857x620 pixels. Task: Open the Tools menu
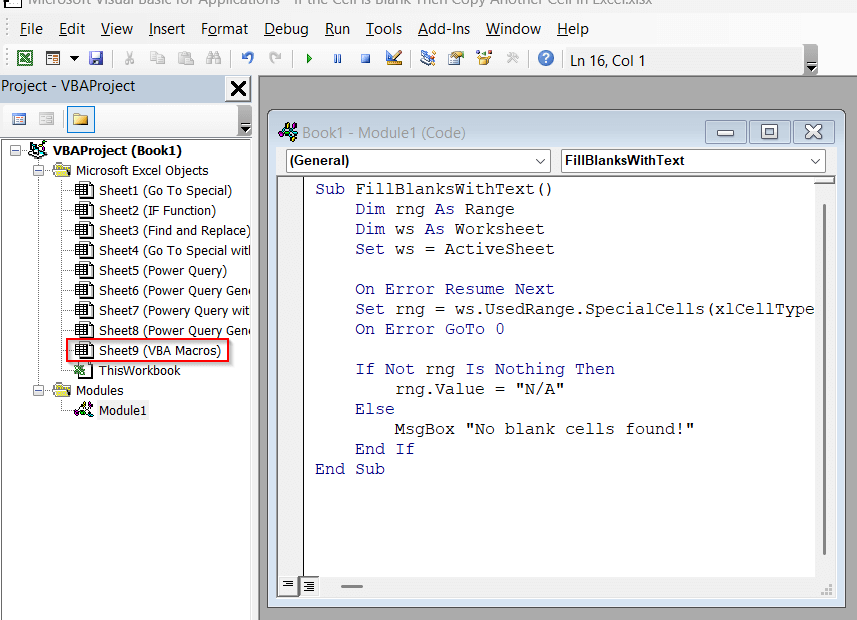pos(384,29)
